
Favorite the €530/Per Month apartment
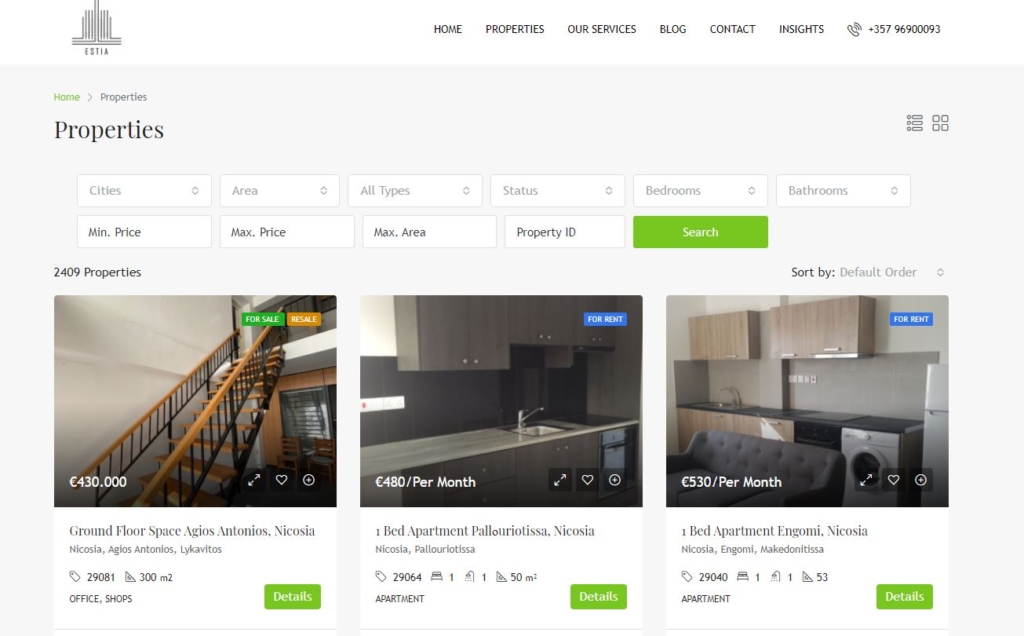(x=893, y=480)
